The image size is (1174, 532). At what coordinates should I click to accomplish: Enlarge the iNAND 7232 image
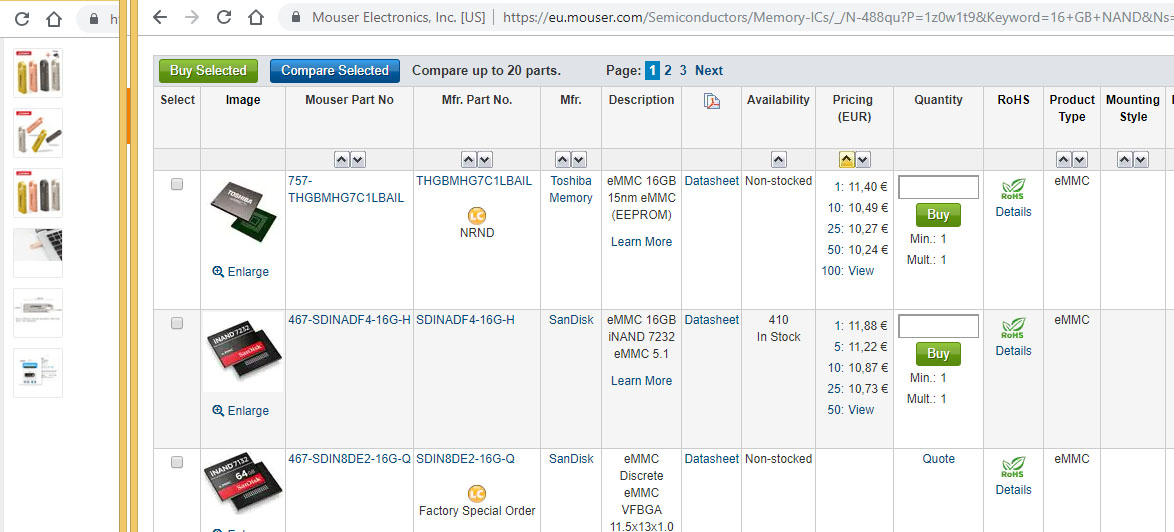click(x=240, y=411)
